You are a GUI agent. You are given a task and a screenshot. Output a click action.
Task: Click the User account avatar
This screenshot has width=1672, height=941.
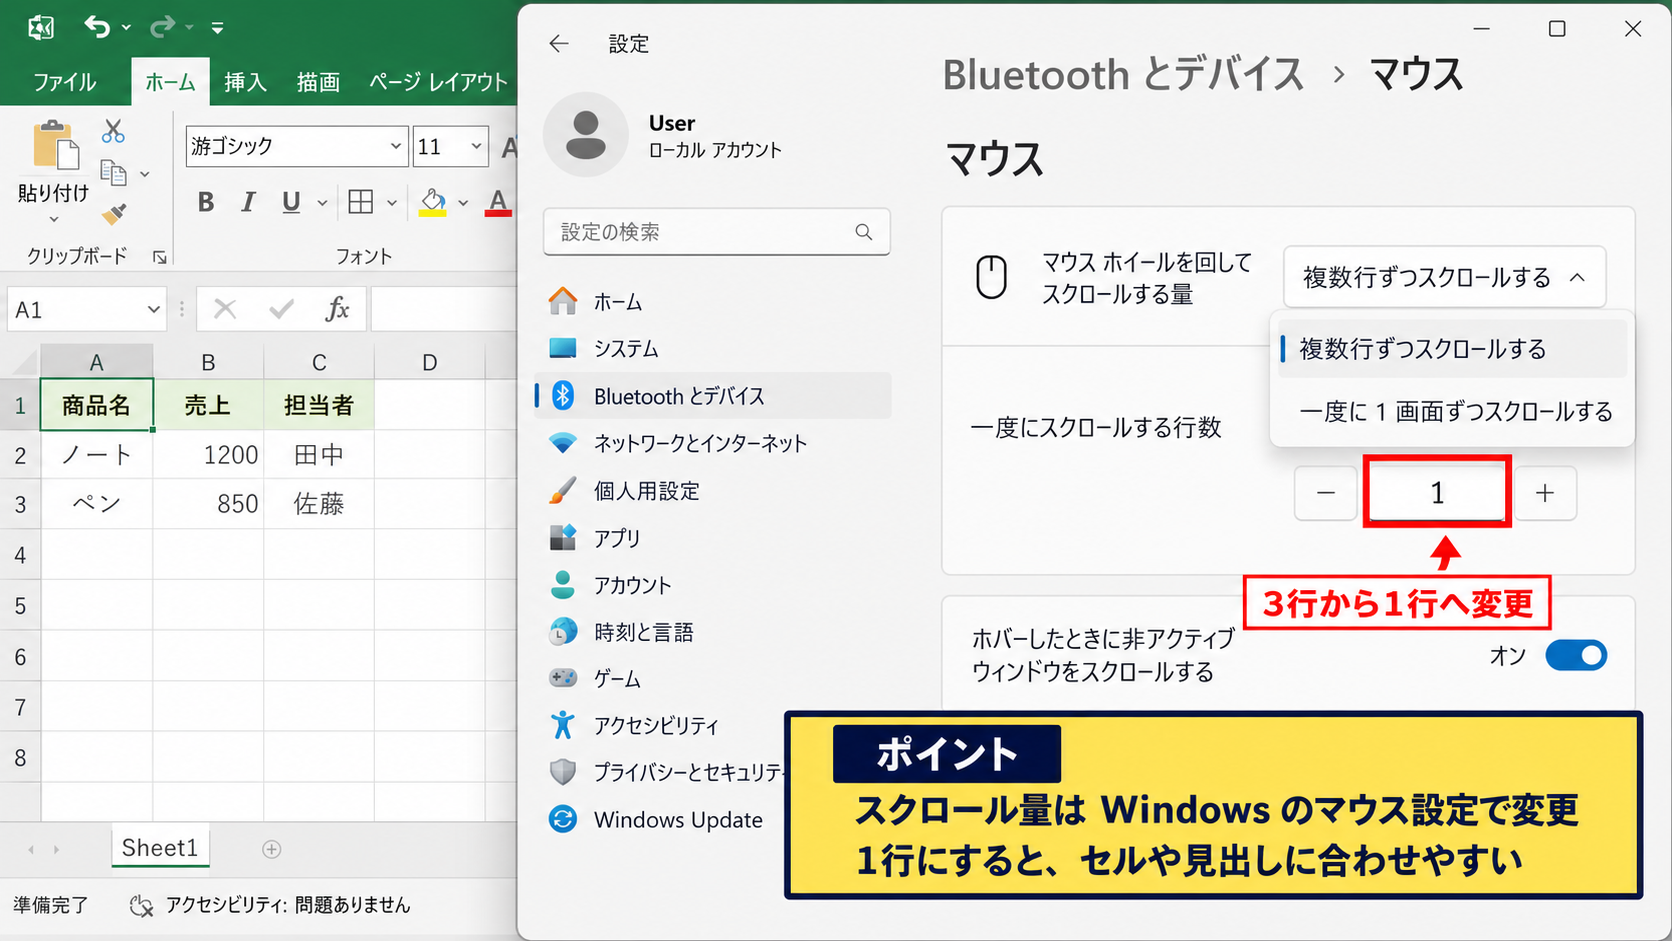click(x=585, y=135)
